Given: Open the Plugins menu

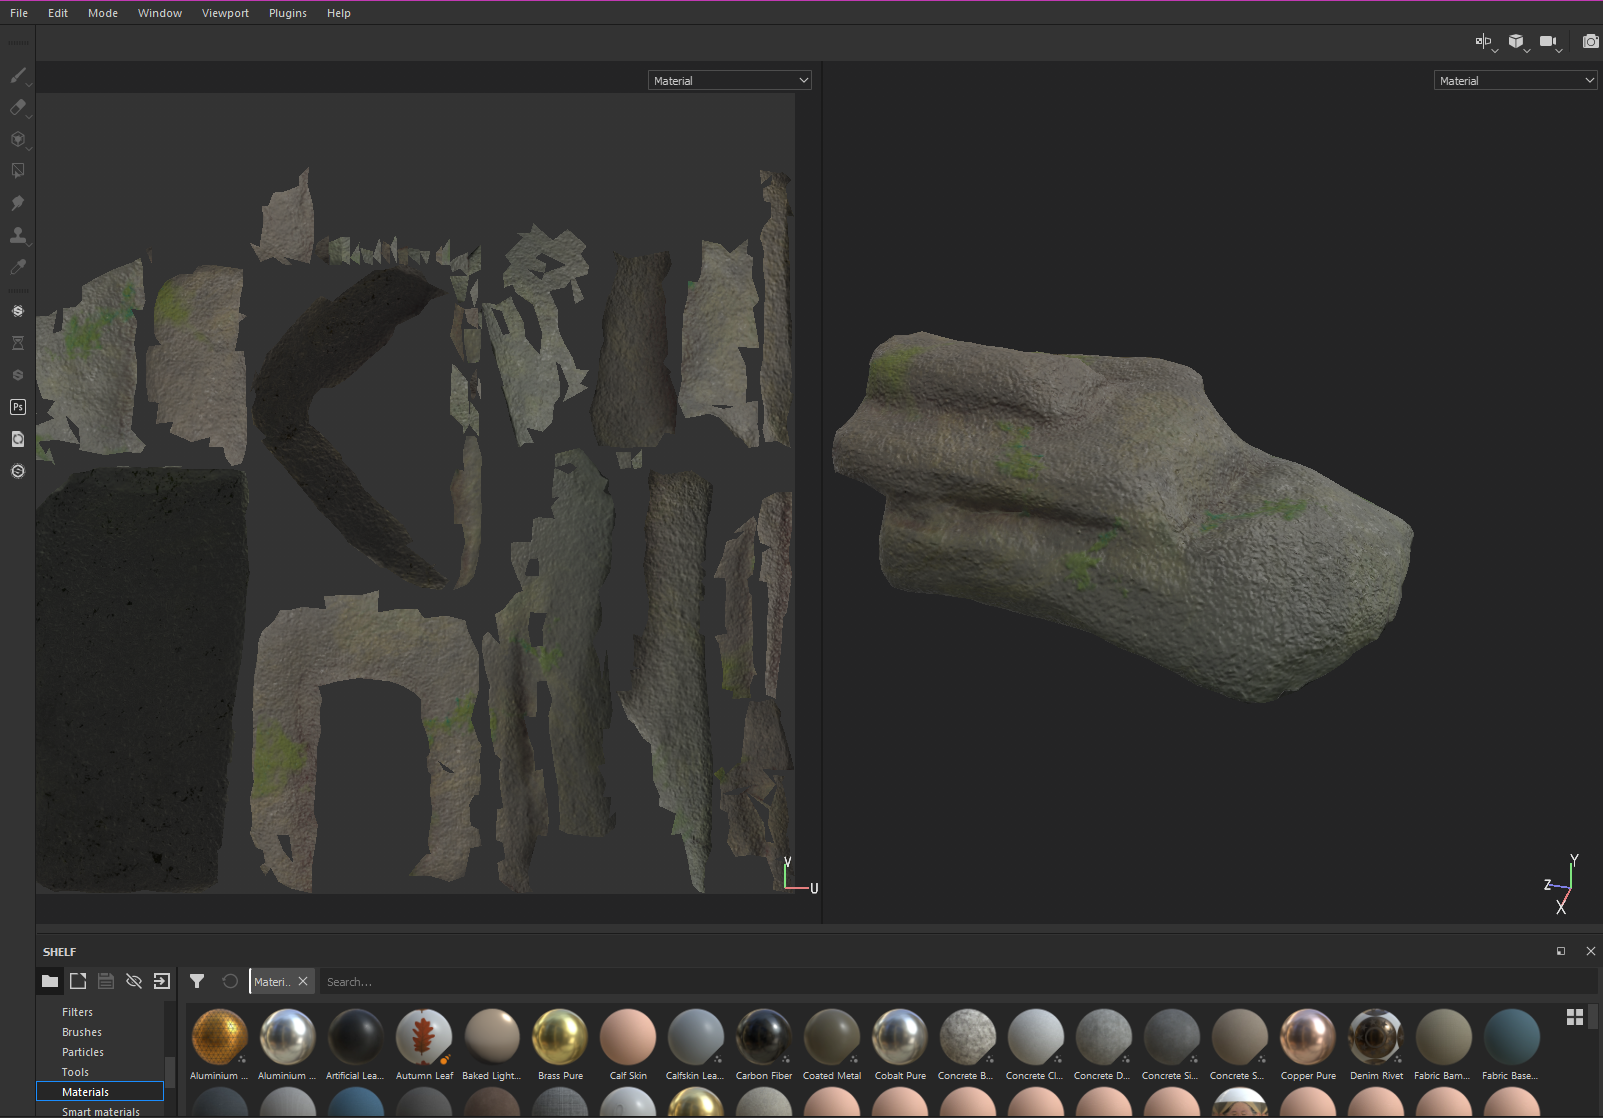Looking at the screenshot, I should coord(287,13).
